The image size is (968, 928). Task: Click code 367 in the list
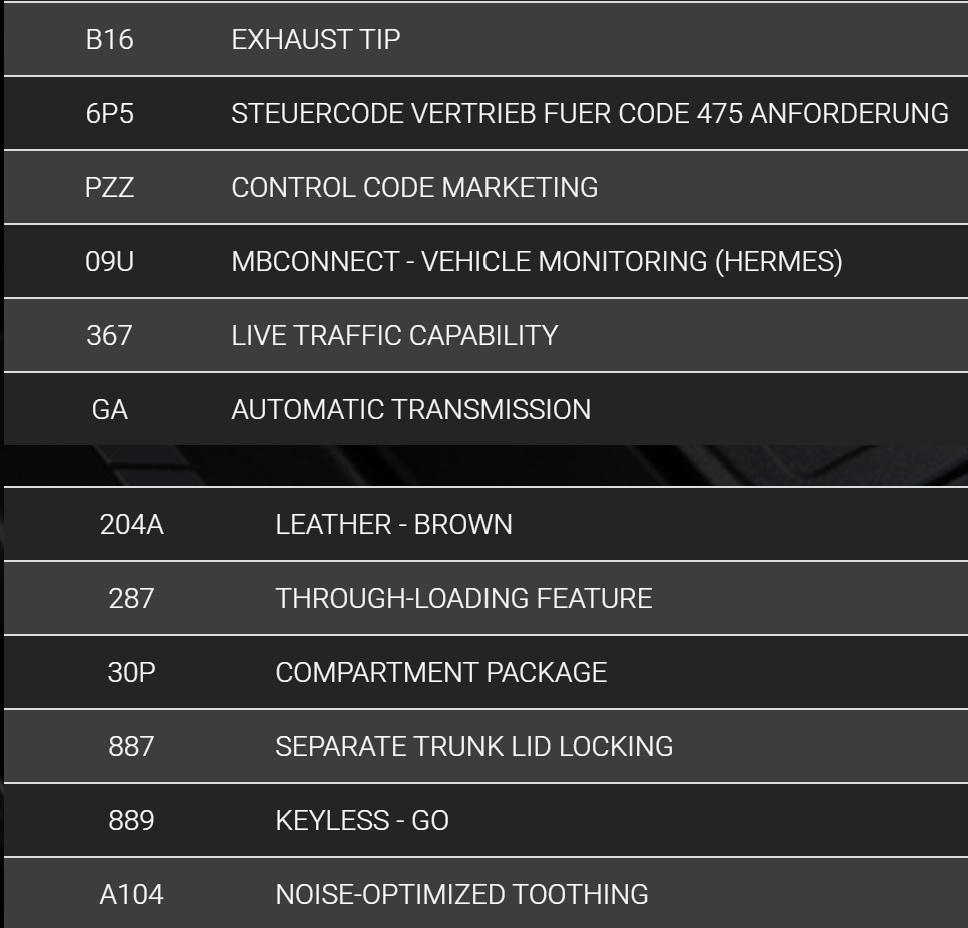click(x=109, y=335)
